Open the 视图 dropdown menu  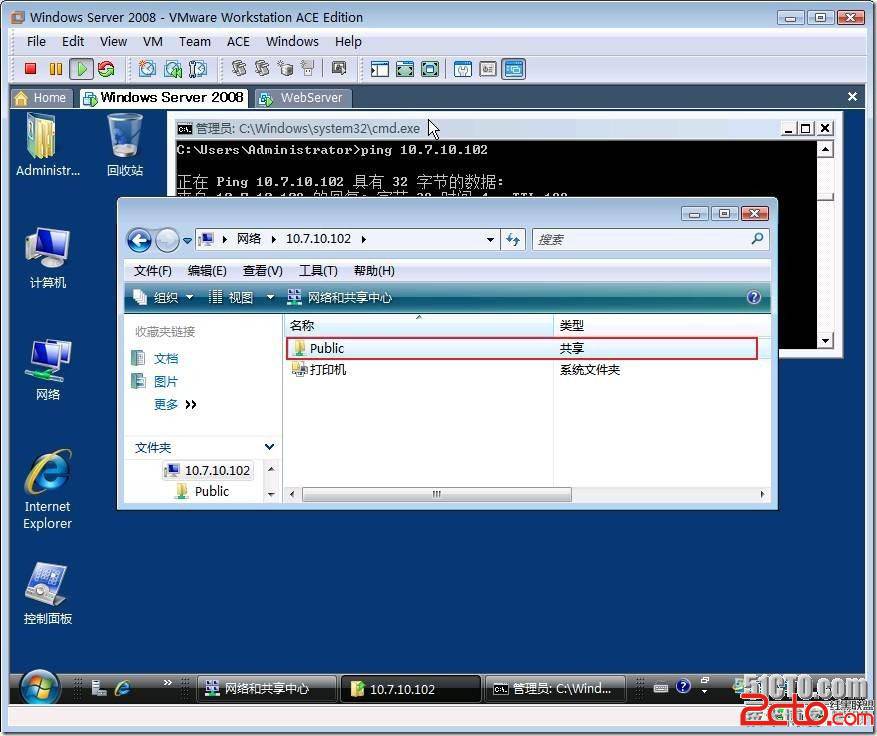tap(240, 297)
